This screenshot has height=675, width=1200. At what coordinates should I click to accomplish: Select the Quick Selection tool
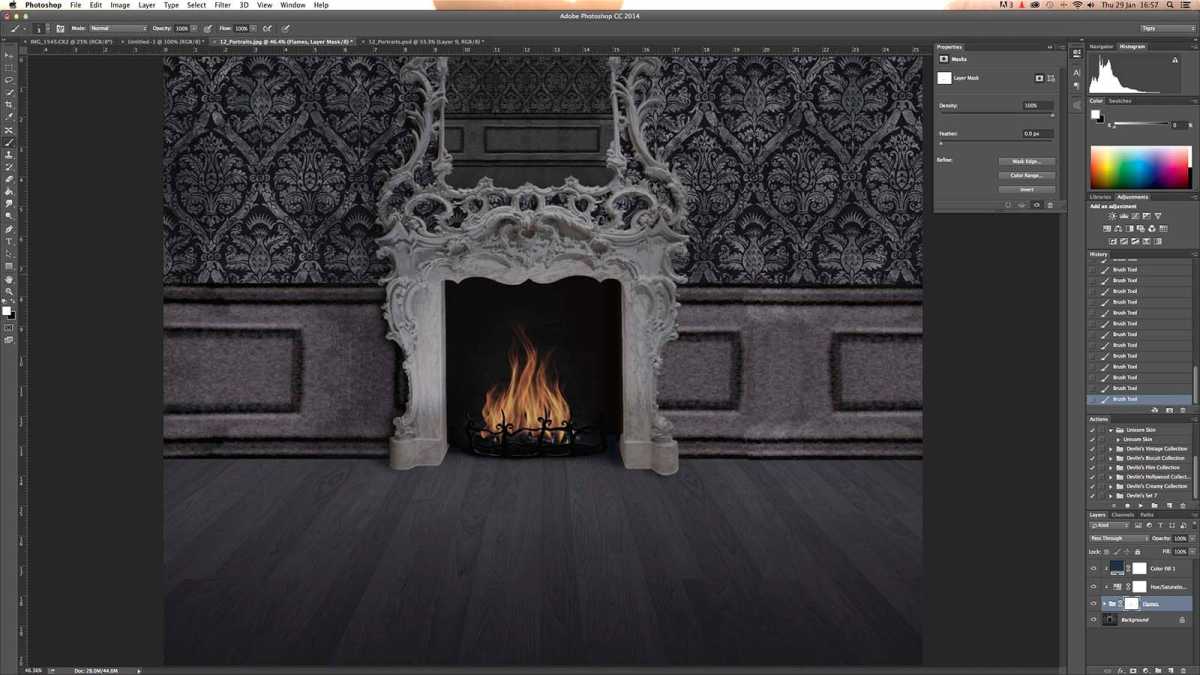(x=9, y=92)
